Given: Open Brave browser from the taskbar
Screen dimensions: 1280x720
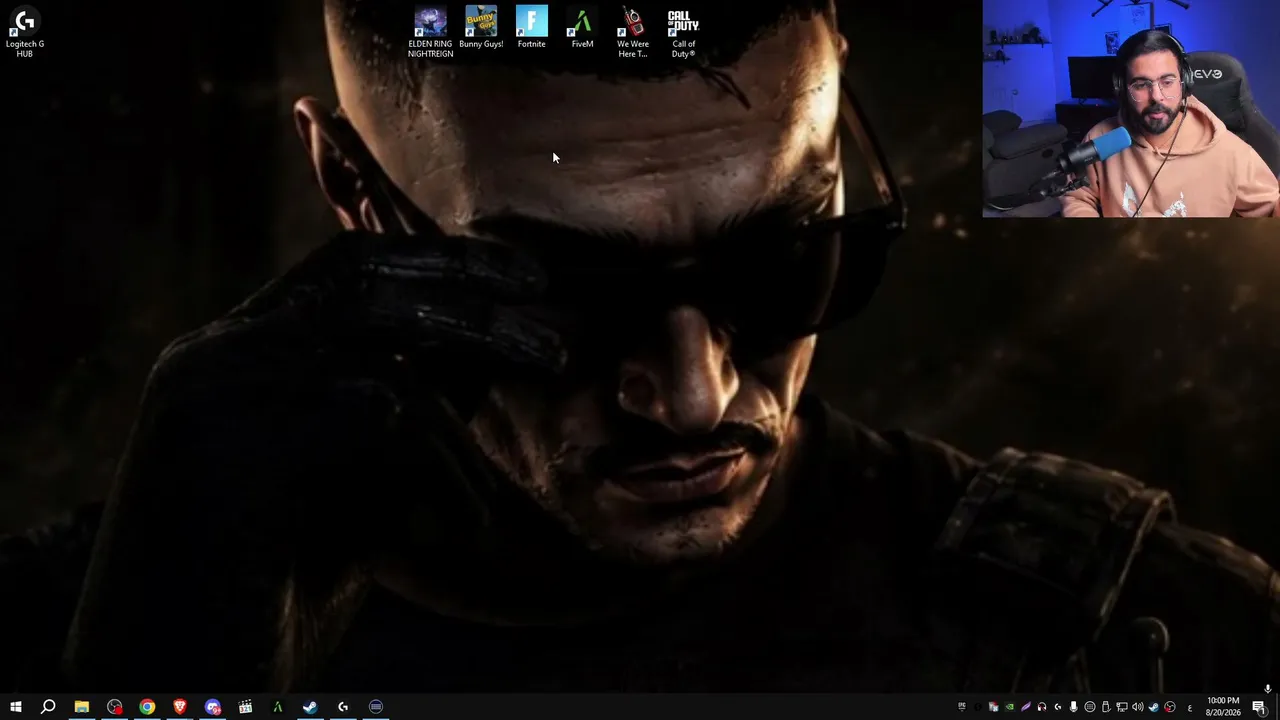Looking at the screenshot, I should coord(180,707).
